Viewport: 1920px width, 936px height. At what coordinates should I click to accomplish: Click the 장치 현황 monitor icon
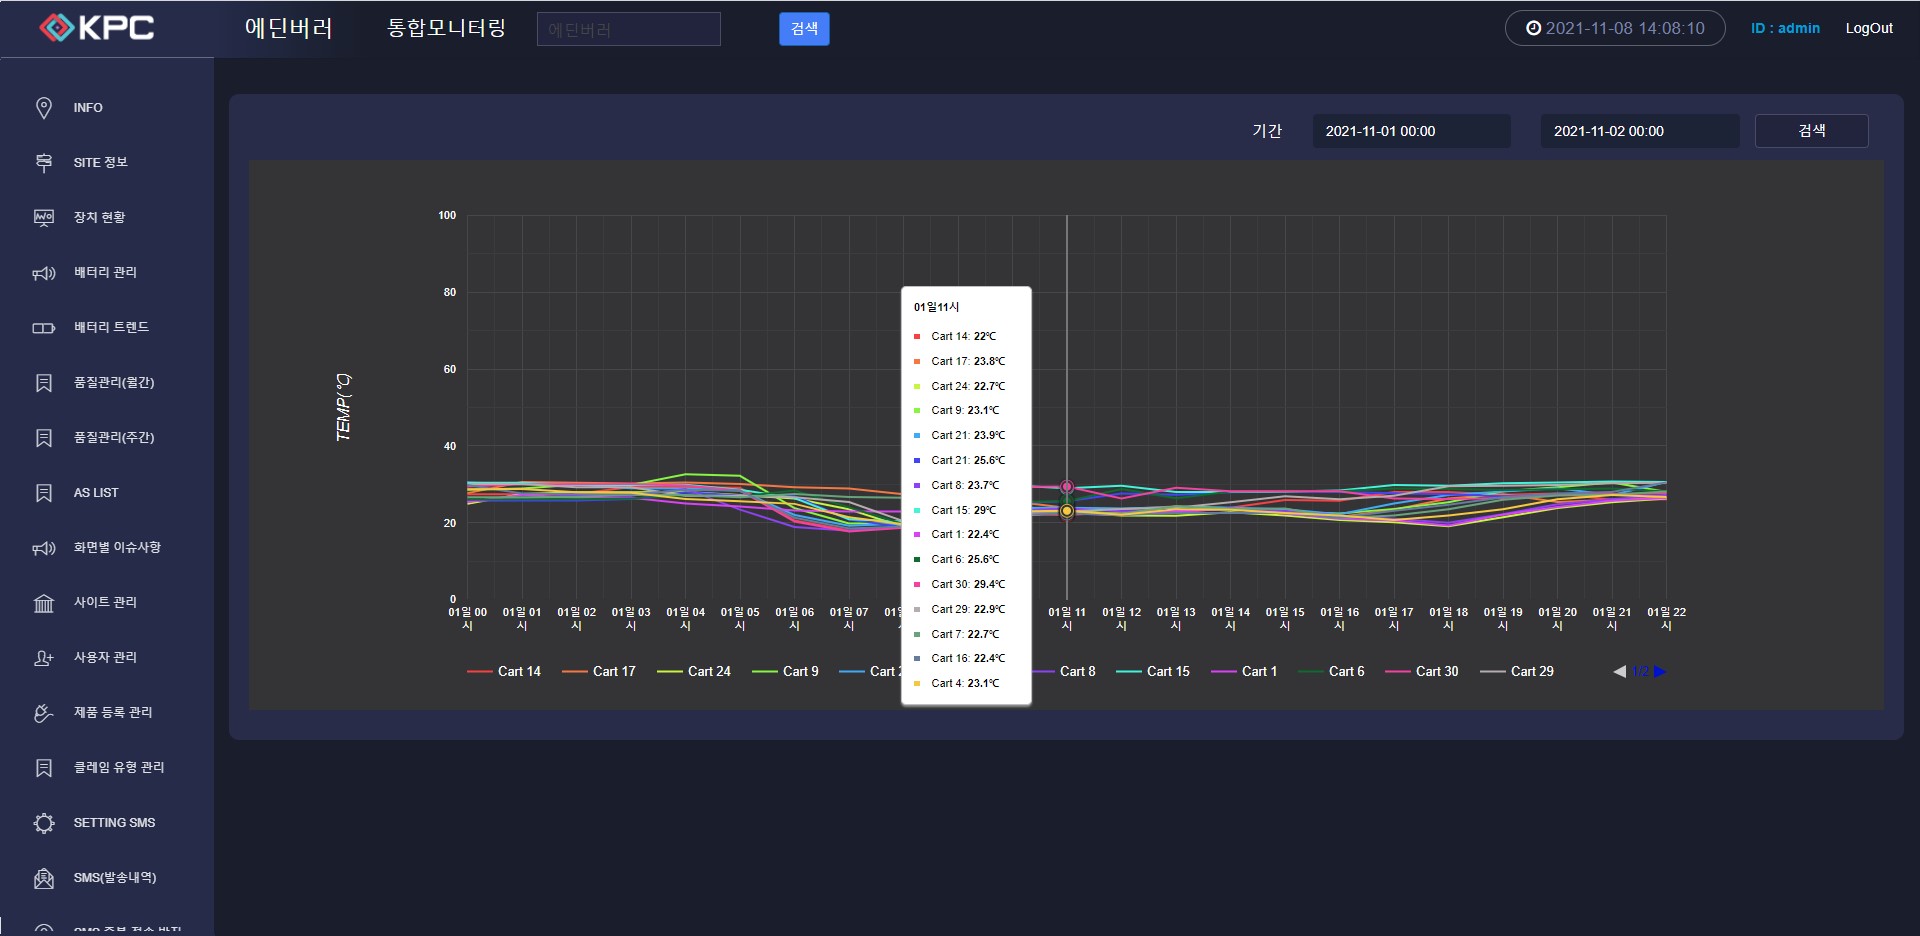[44, 218]
